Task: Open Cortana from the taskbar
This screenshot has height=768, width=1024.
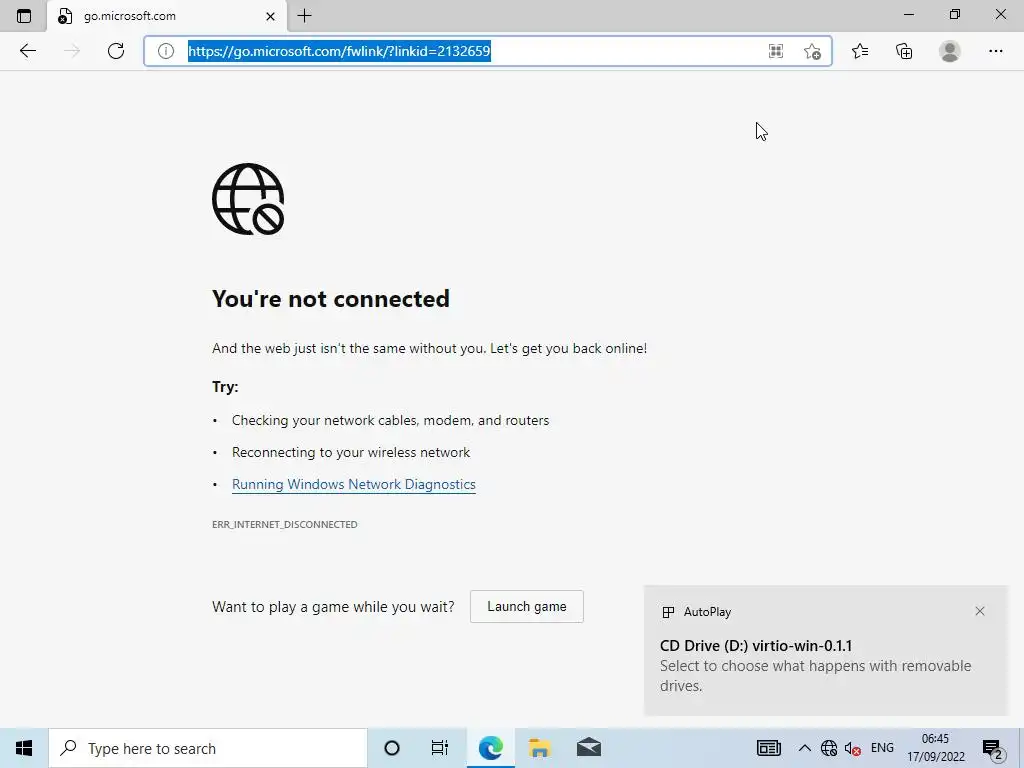Action: pyautogui.click(x=392, y=748)
